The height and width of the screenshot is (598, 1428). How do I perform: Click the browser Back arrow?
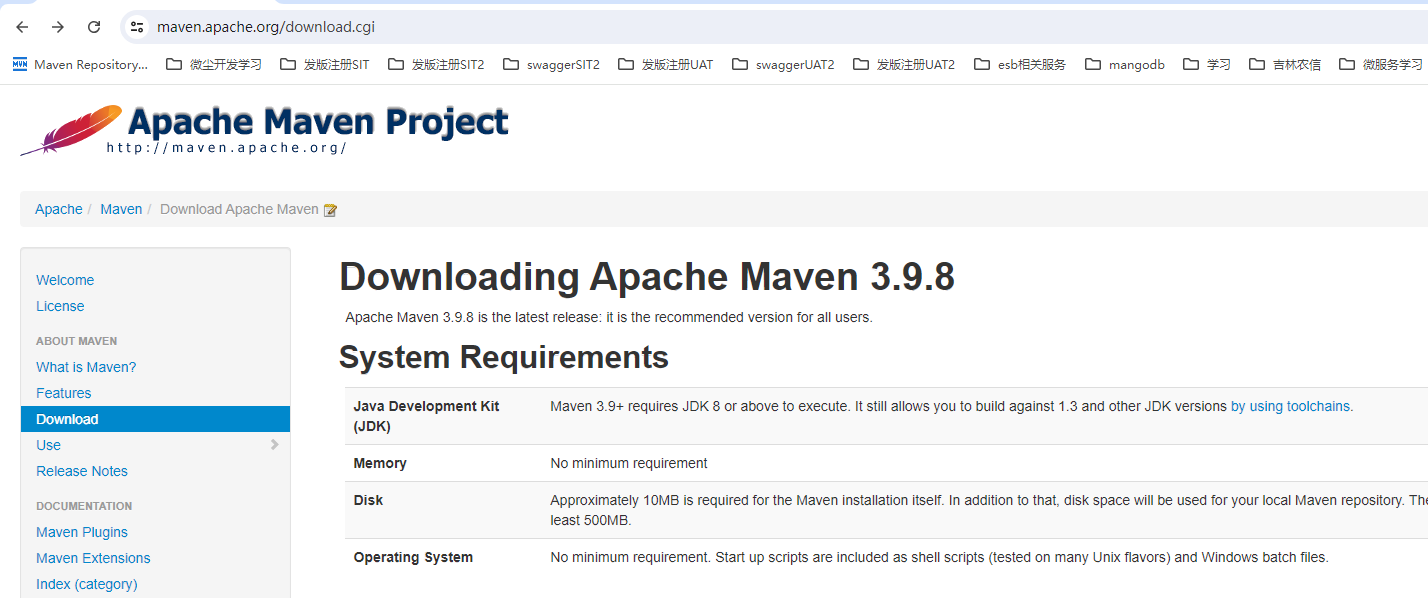22,27
